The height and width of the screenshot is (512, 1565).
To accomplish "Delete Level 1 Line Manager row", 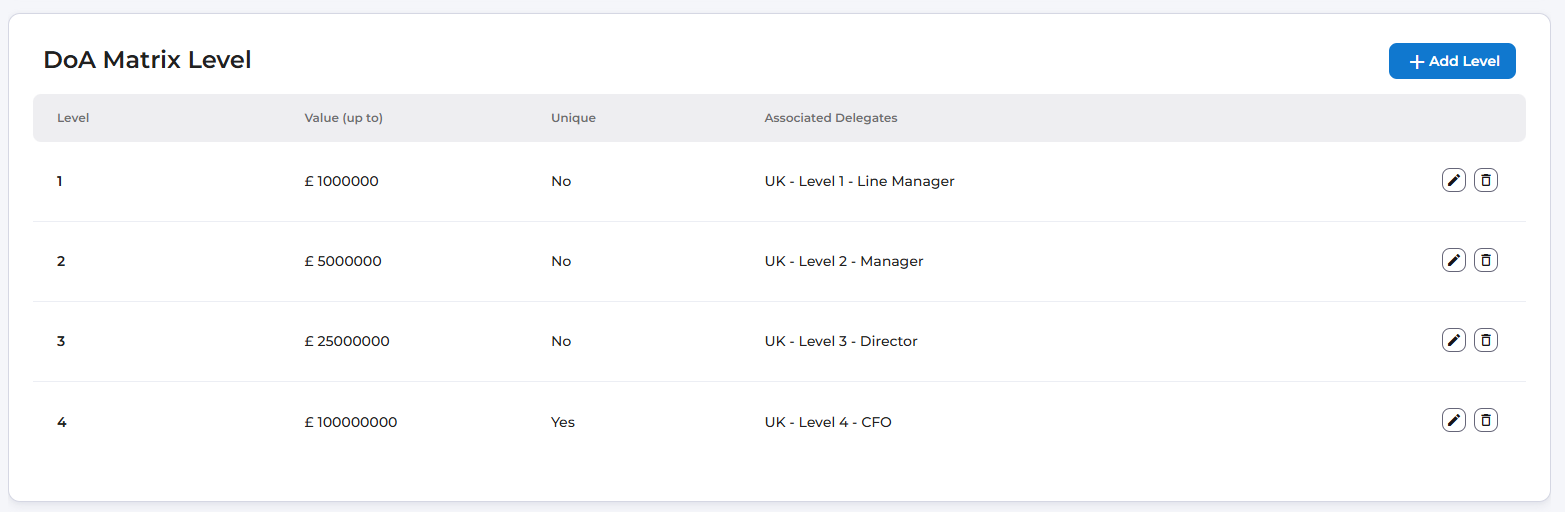I will (1486, 180).
